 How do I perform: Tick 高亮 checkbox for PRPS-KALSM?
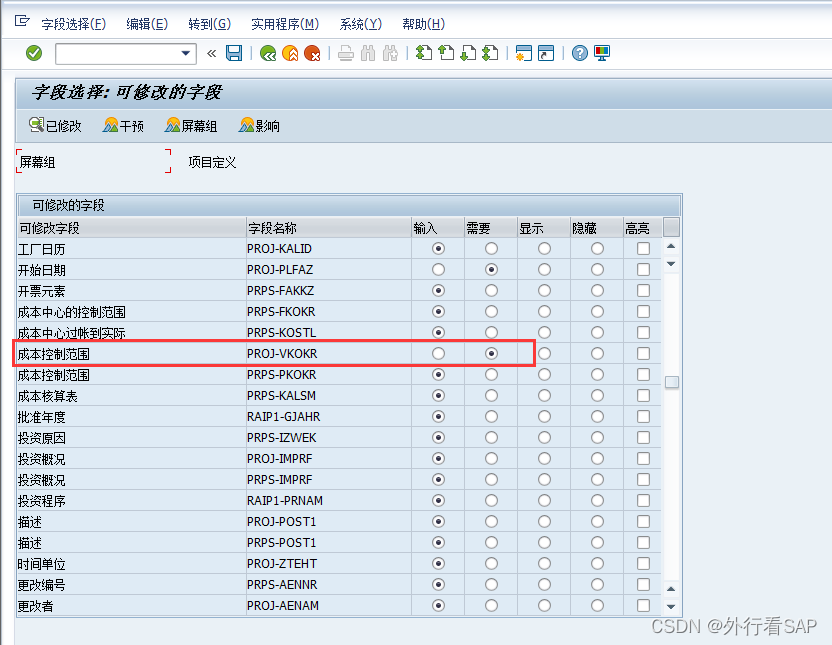click(x=643, y=395)
